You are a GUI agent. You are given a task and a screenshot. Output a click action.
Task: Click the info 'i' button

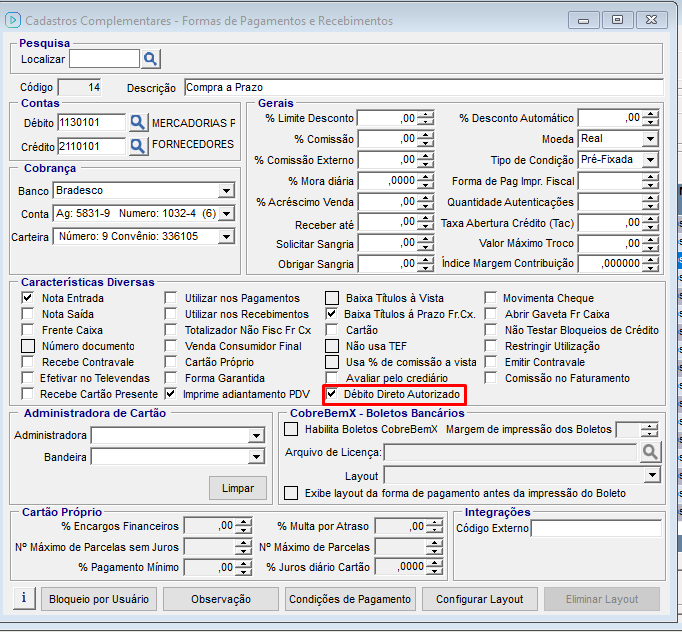[x=24, y=599]
